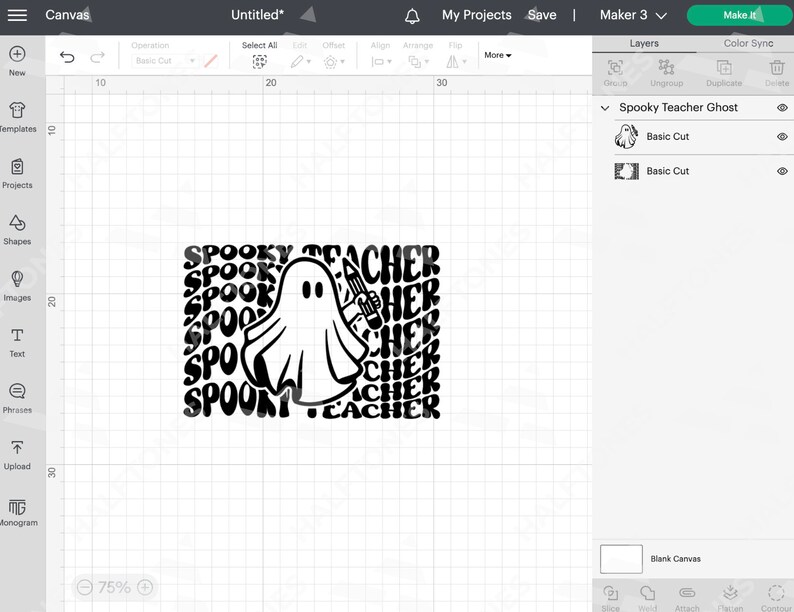Hide the ghost Basic Cut layer
The image size is (794, 612).
(x=782, y=137)
